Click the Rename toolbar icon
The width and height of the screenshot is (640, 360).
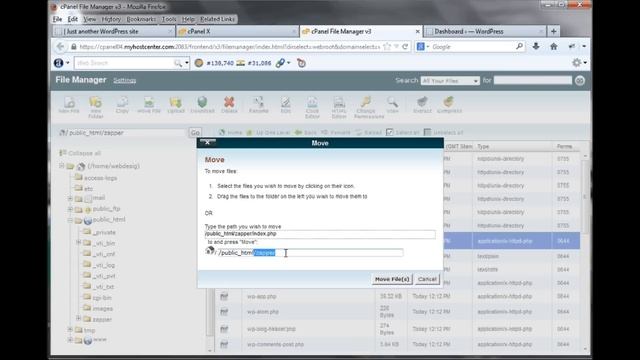[x=258, y=105]
